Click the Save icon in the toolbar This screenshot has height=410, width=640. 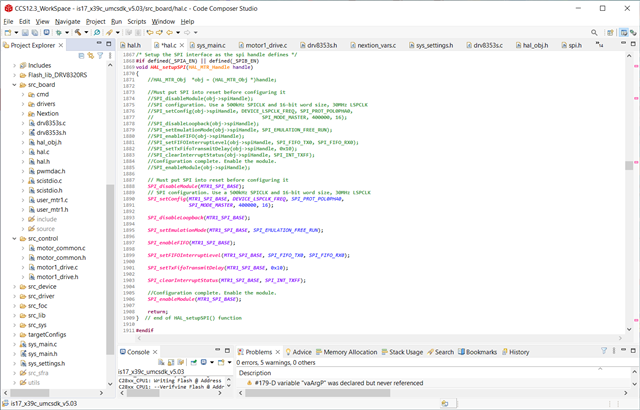pyautogui.click(x=25, y=33)
